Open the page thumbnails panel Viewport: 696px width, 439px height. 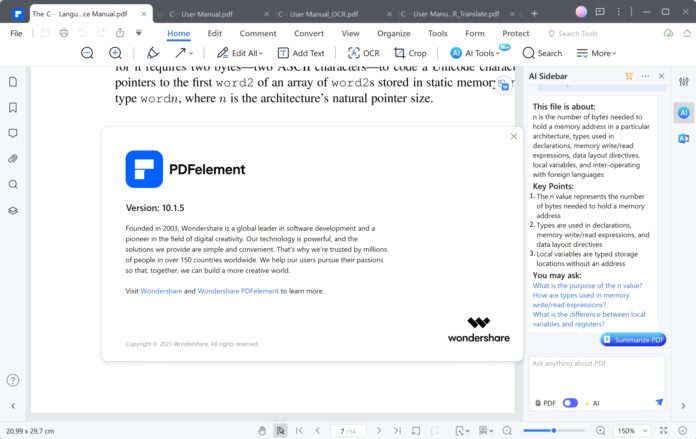13,82
